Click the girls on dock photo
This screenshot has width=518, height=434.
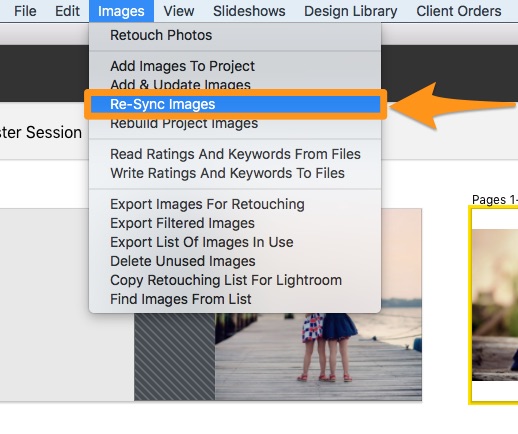318,357
